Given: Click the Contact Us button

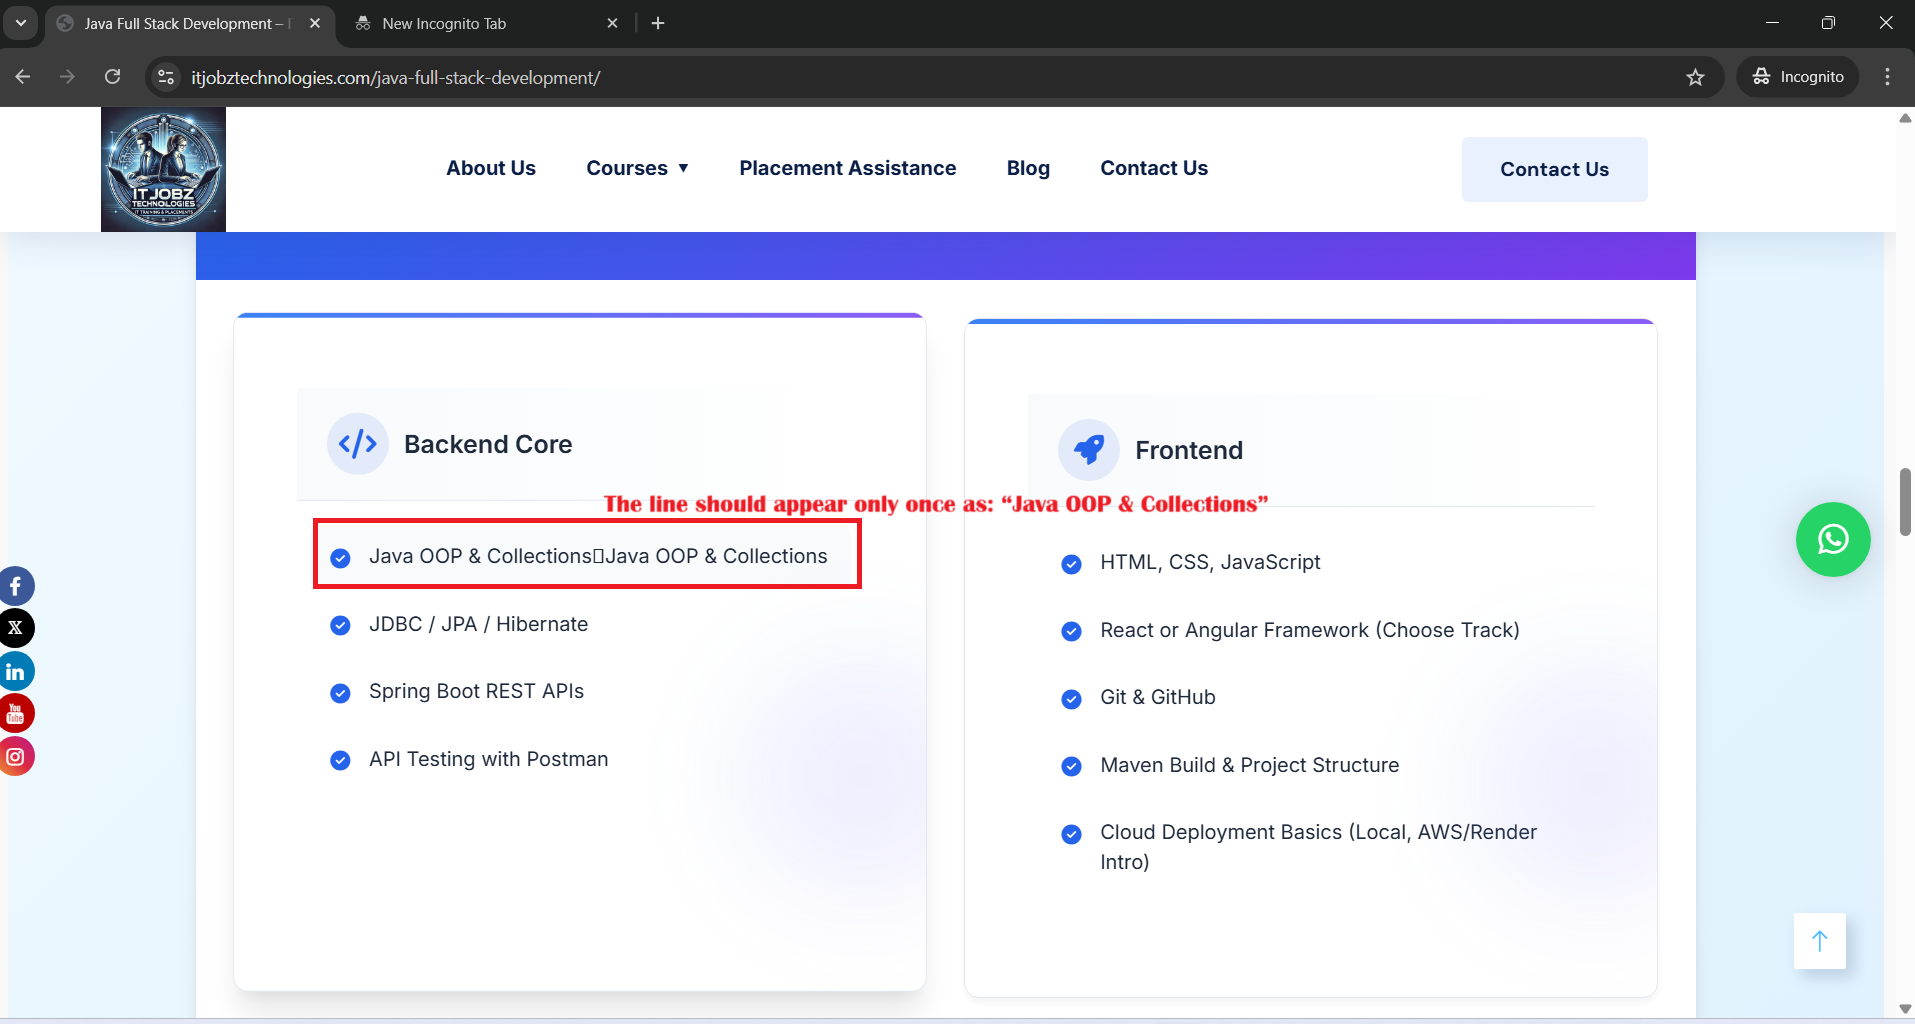Looking at the screenshot, I should tap(1554, 169).
